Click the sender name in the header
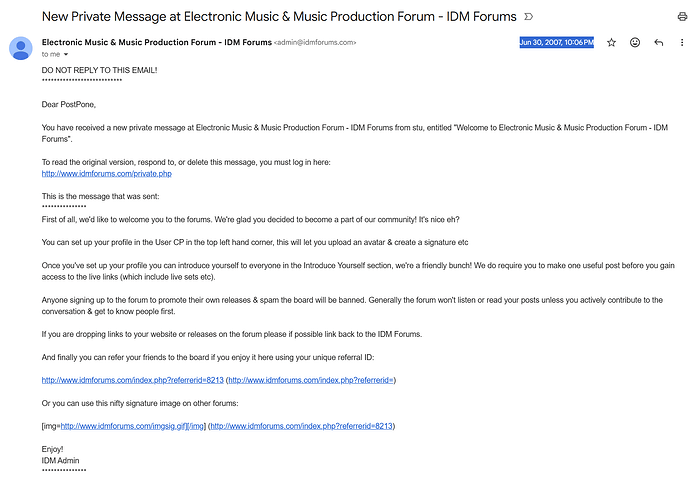Image resolution: width=690 pixels, height=480 pixels. 156,42
